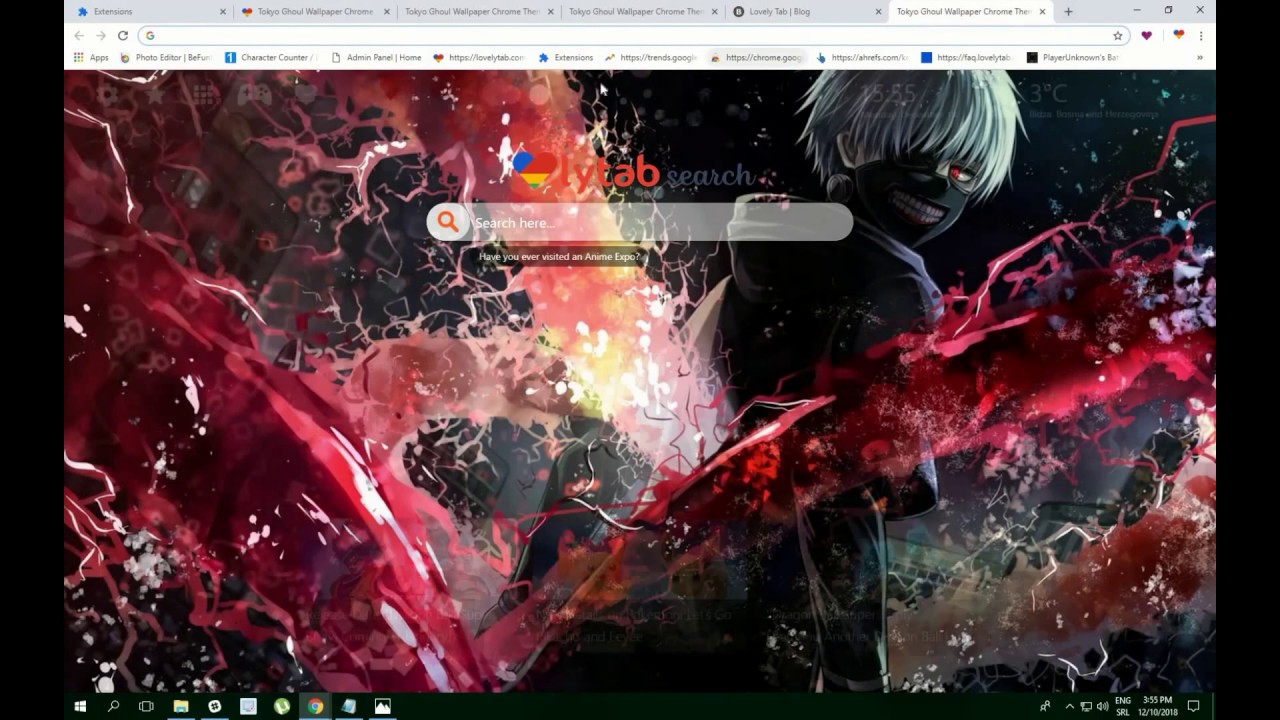Image resolution: width=1280 pixels, height=720 pixels.
Task: Click the orange search magnifier icon
Action: pyautogui.click(x=448, y=222)
